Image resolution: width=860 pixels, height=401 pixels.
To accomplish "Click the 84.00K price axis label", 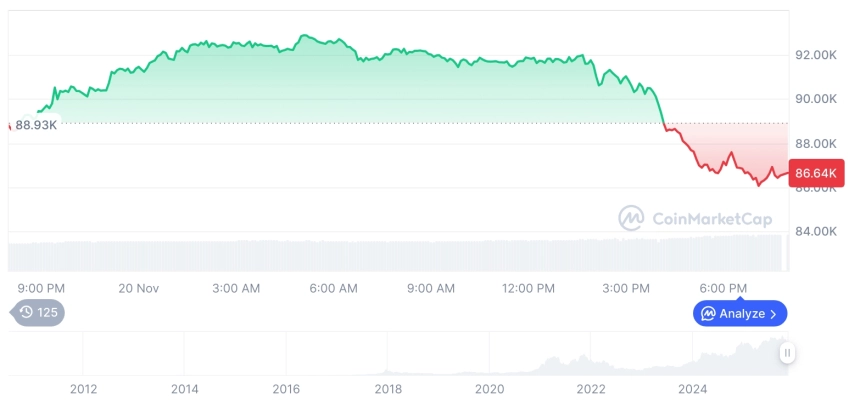I will pos(815,232).
